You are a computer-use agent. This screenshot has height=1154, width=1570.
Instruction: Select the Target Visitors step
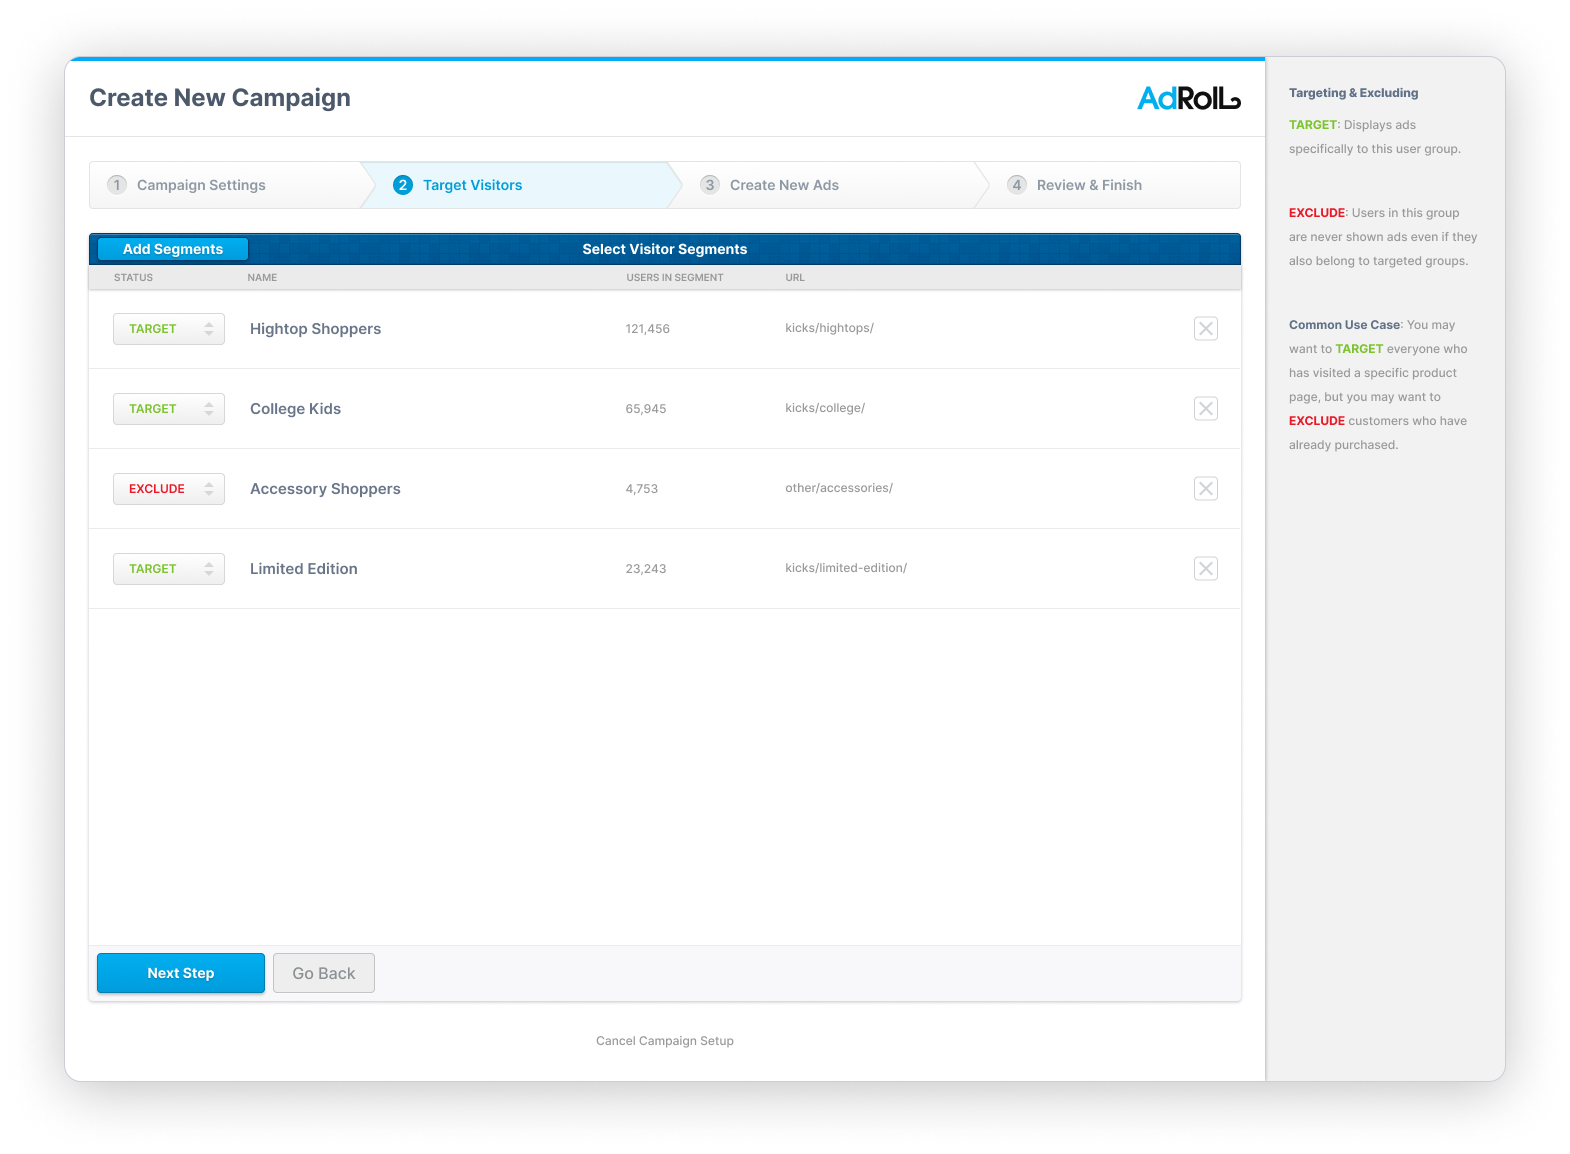click(x=472, y=185)
